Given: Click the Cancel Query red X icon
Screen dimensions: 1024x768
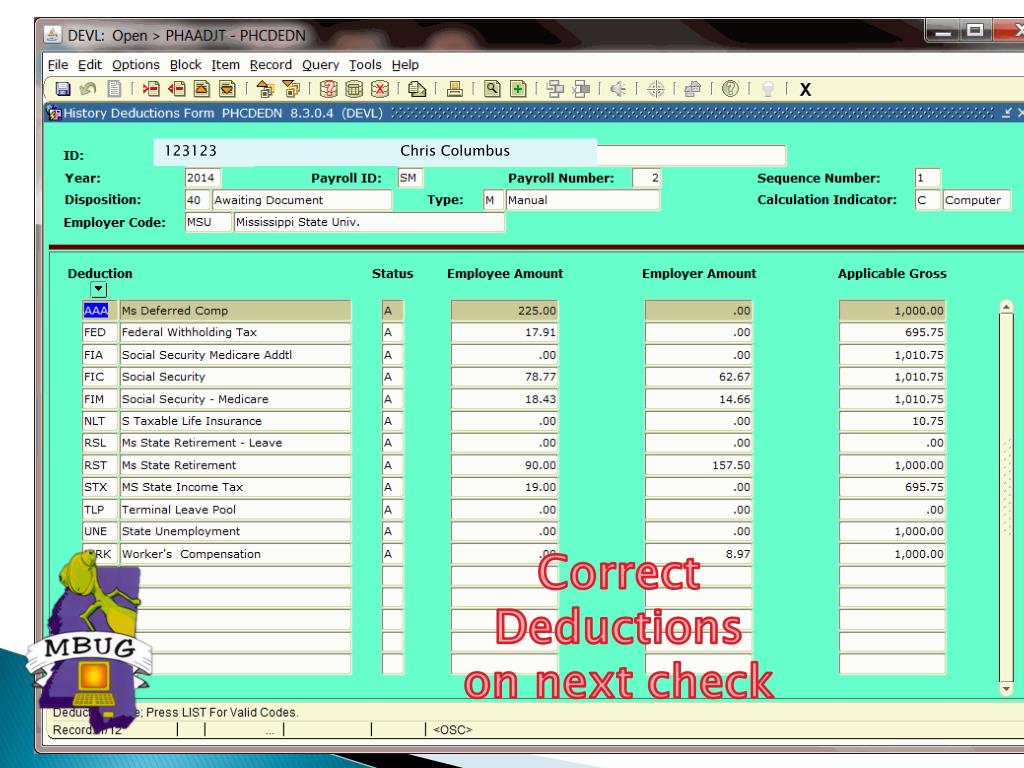Looking at the screenshot, I should [x=379, y=89].
